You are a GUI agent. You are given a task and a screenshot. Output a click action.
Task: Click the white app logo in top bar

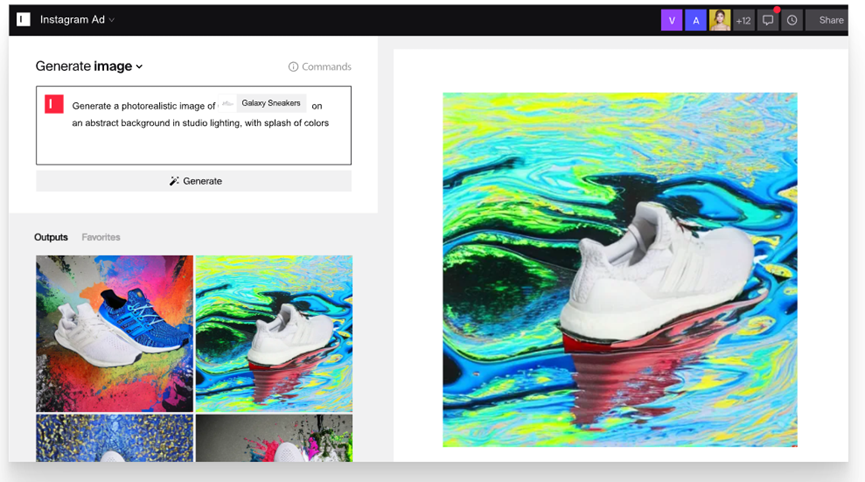(x=23, y=20)
